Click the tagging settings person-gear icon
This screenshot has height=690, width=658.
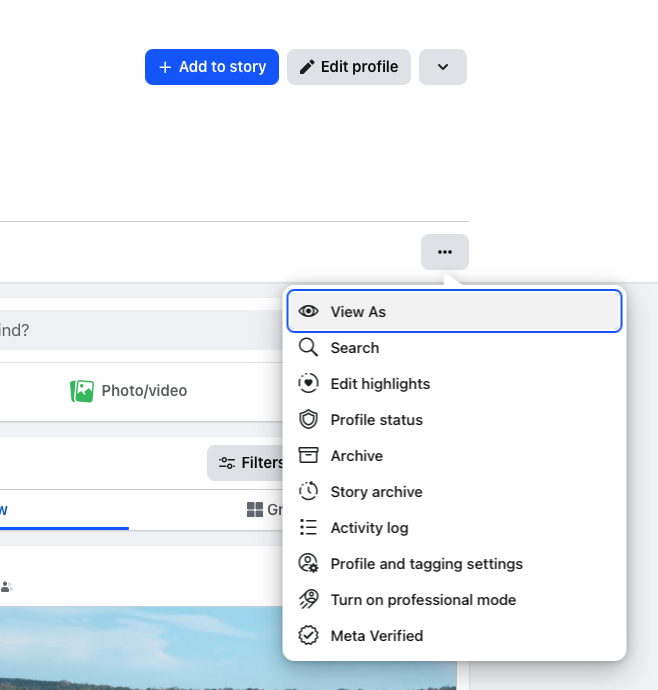309,564
